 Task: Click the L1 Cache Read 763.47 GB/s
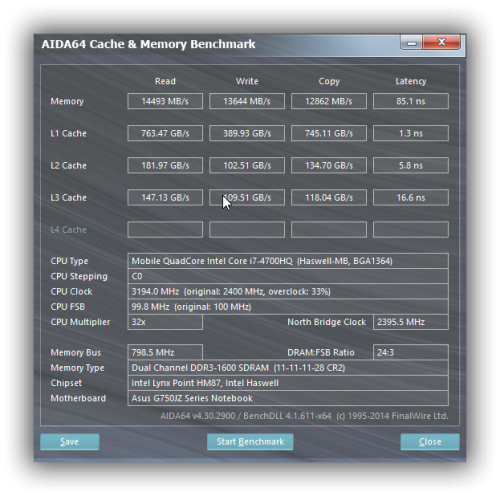tap(165, 133)
